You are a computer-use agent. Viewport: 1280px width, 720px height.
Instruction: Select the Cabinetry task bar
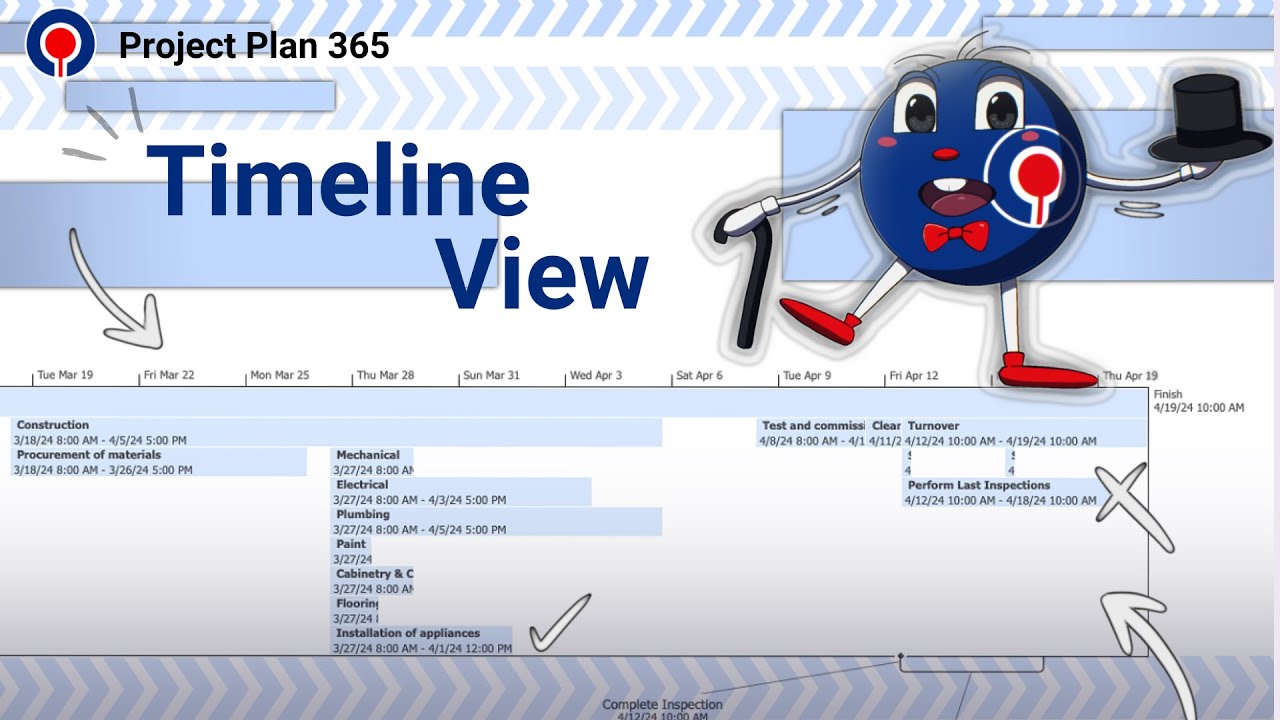point(372,581)
